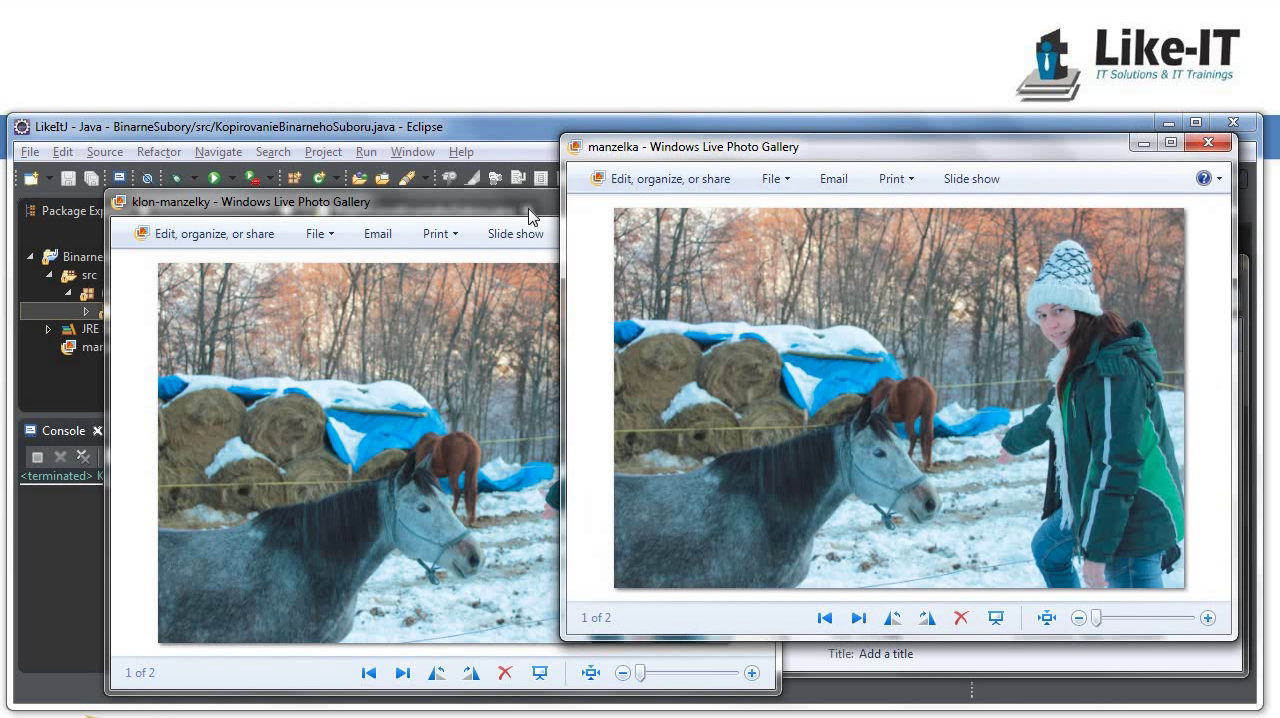Start slide show icon in manzelka window
The image size is (1280, 718).
996,618
